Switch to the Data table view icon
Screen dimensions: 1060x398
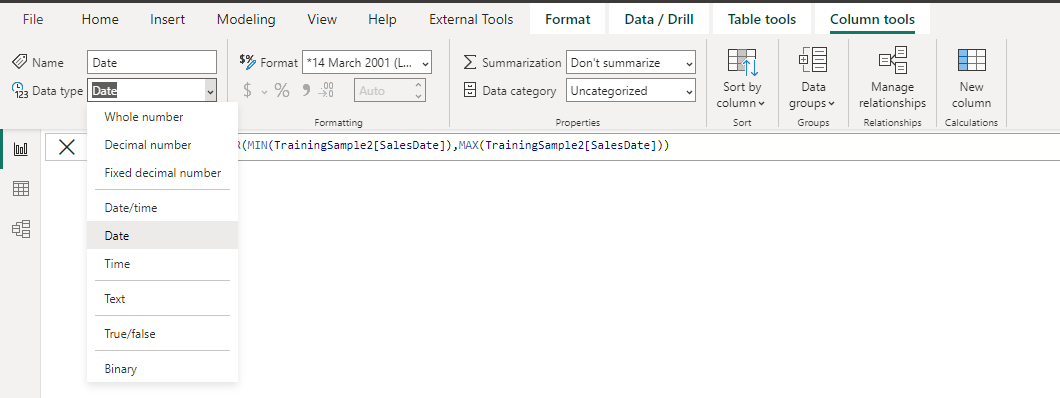click(x=21, y=189)
